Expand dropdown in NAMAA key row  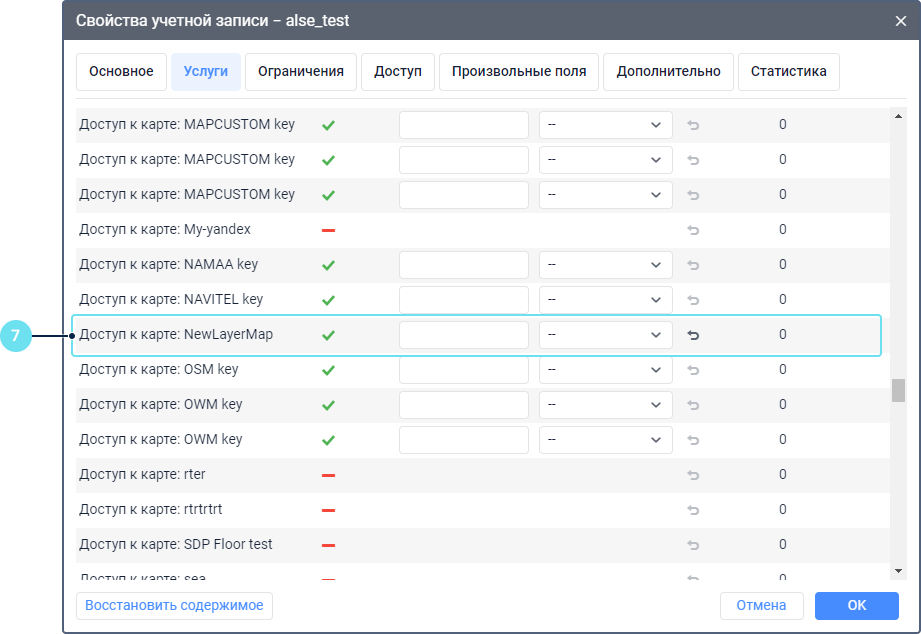pos(605,265)
